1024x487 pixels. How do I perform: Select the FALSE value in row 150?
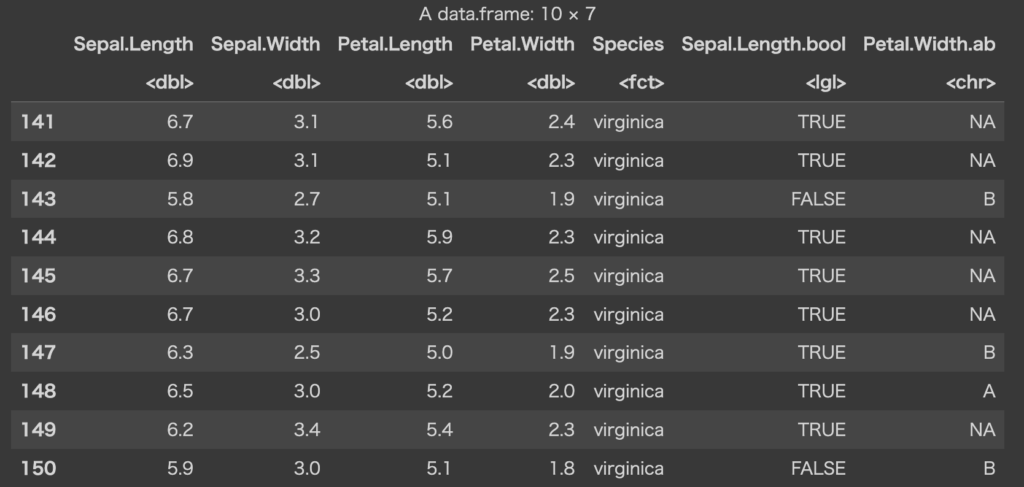[x=818, y=468]
